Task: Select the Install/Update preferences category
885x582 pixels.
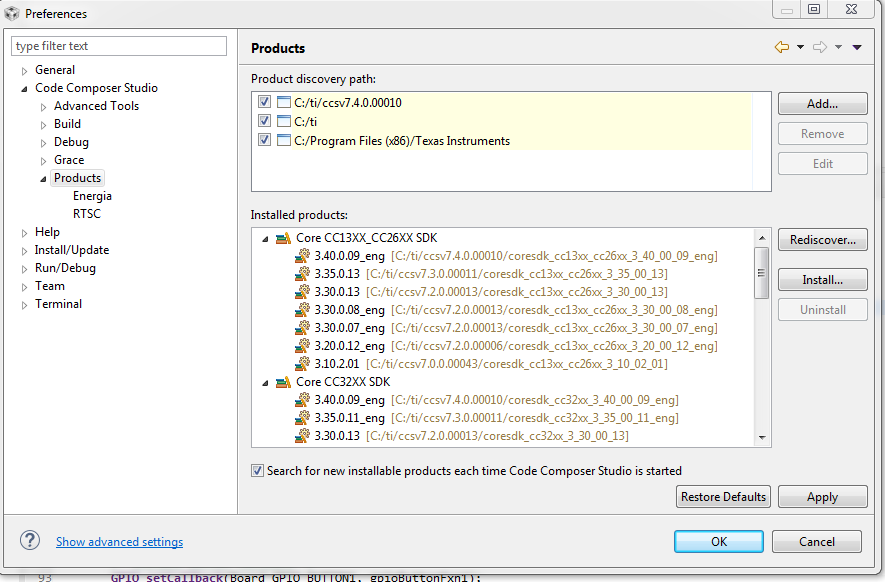Action: point(72,250)
